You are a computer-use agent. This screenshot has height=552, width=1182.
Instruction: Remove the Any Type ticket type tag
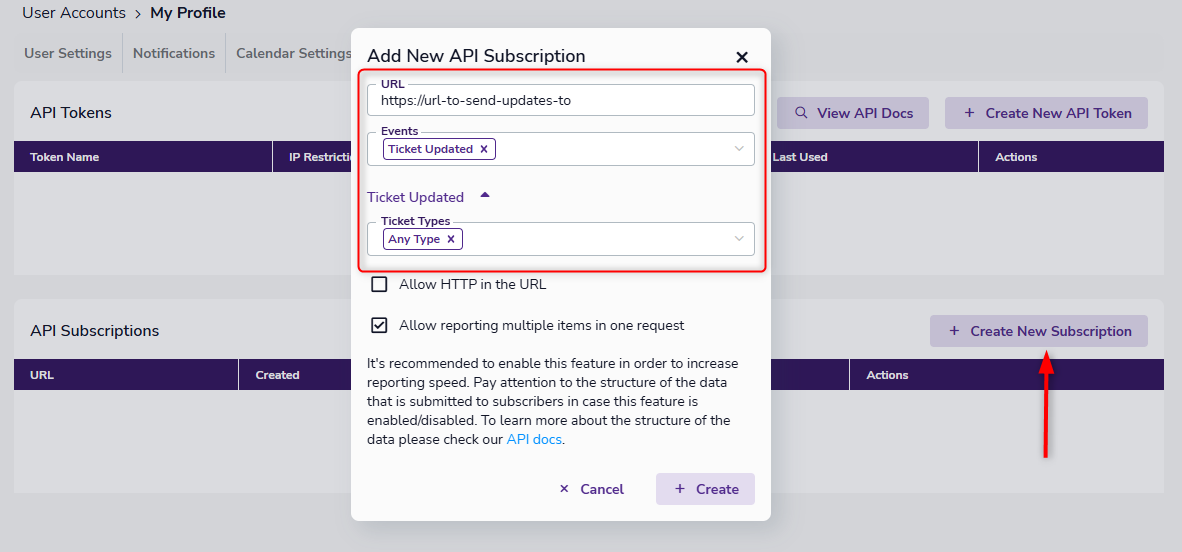pos(451,239)
